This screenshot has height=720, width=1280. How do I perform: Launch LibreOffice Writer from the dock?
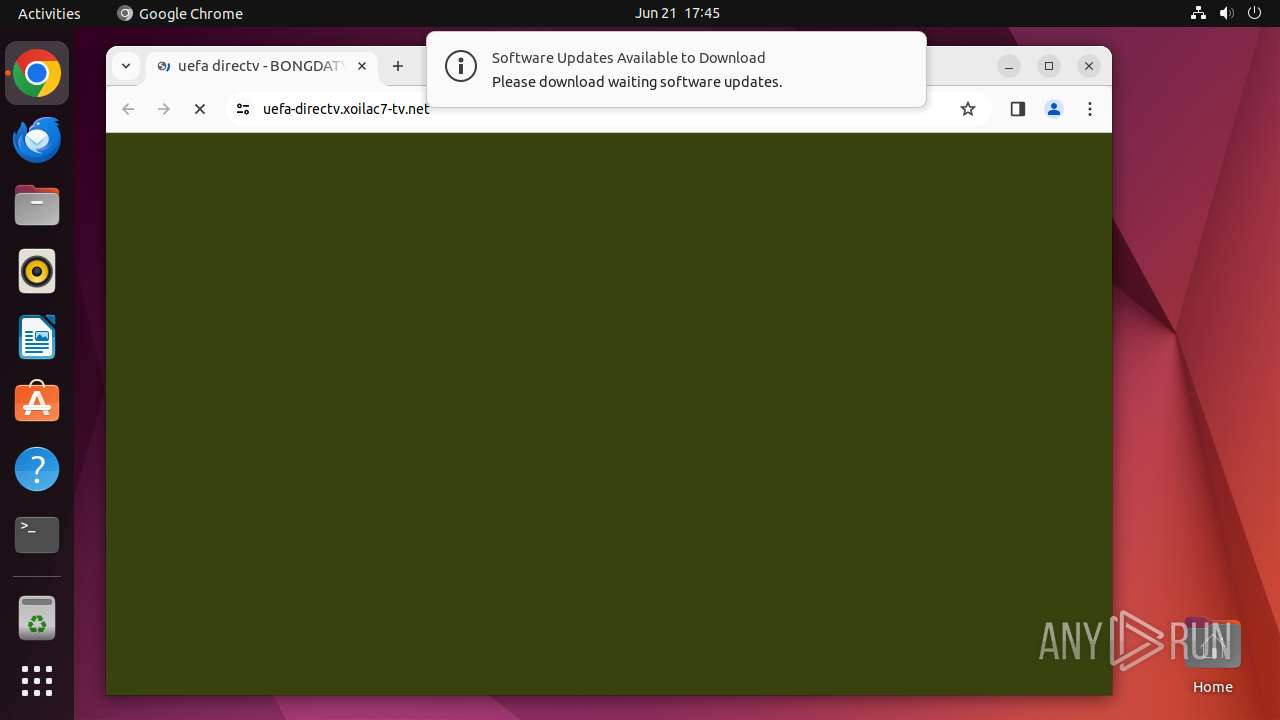(37, 338)
